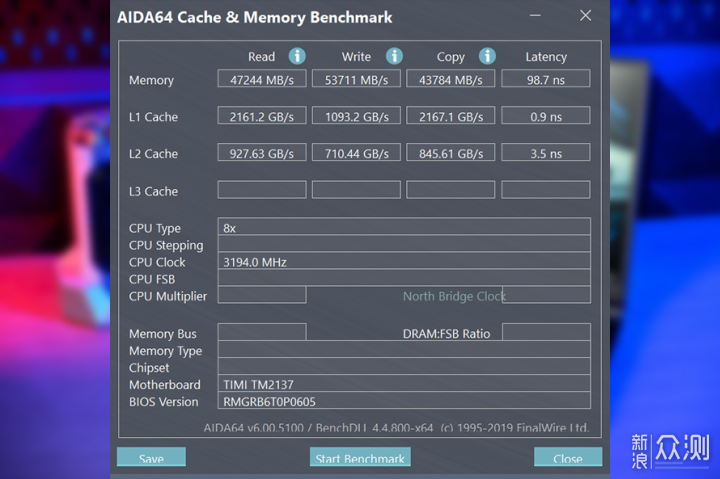Click the empty CPU Stepping field
720x479 pixels.
tap(404, 244)
